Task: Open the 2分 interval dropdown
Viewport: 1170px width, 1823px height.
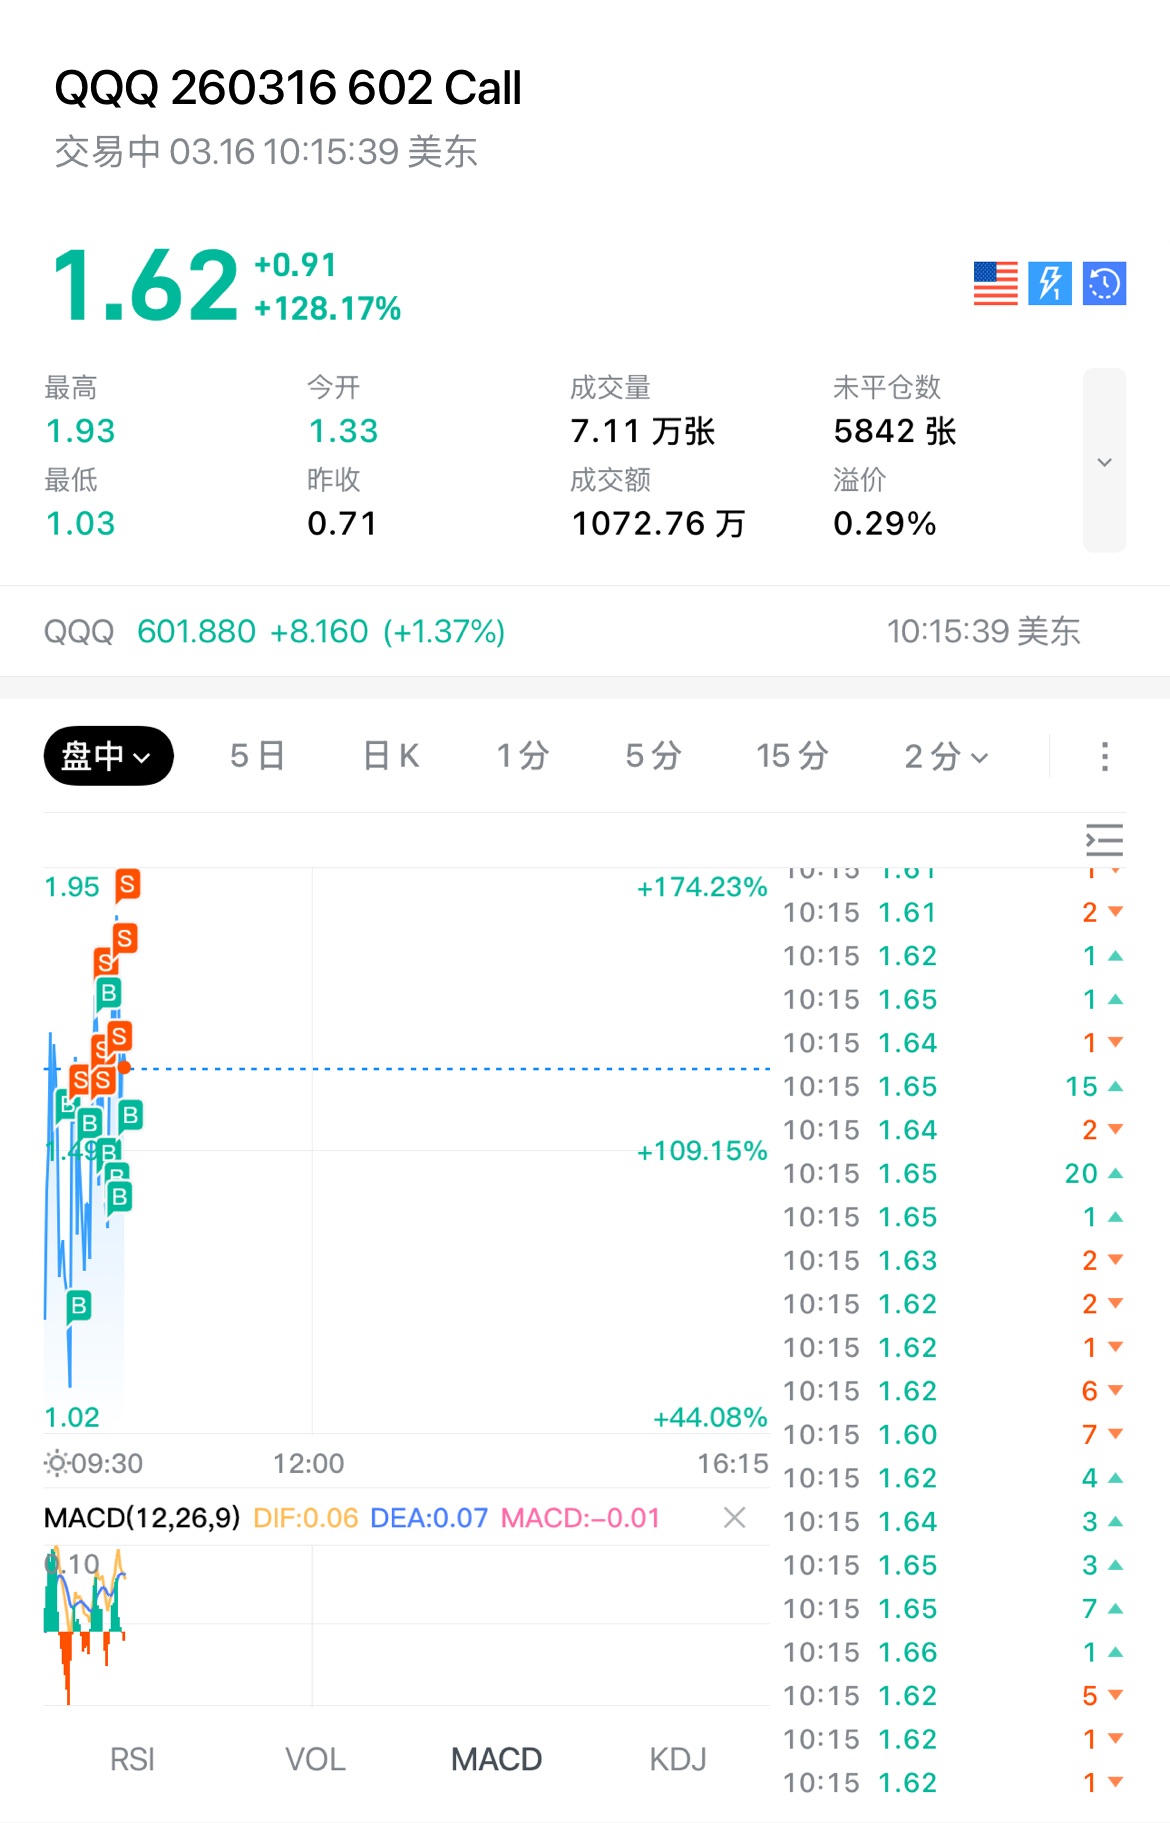Action: click(945, 757)
